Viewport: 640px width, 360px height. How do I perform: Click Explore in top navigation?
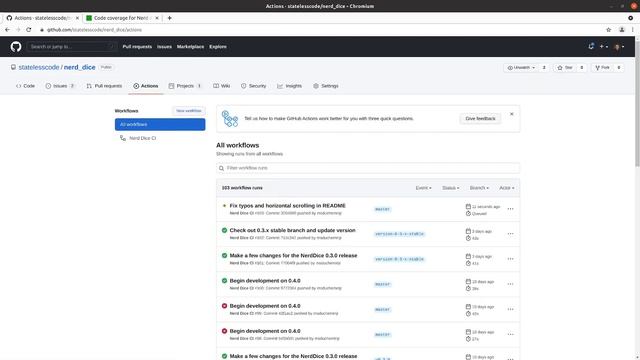[x=218, y=47]
